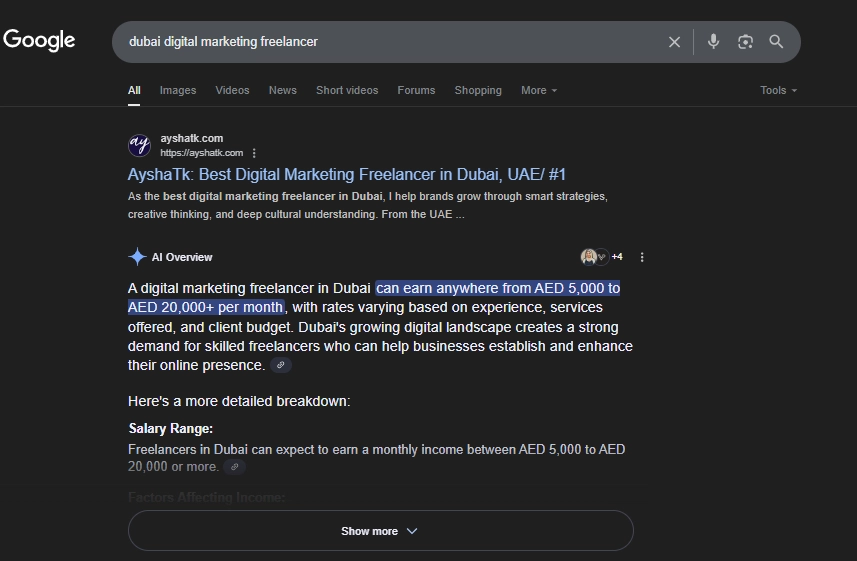857x561 pixels.
Task: Start voice search with microphone icon
Action: (713, 42)
